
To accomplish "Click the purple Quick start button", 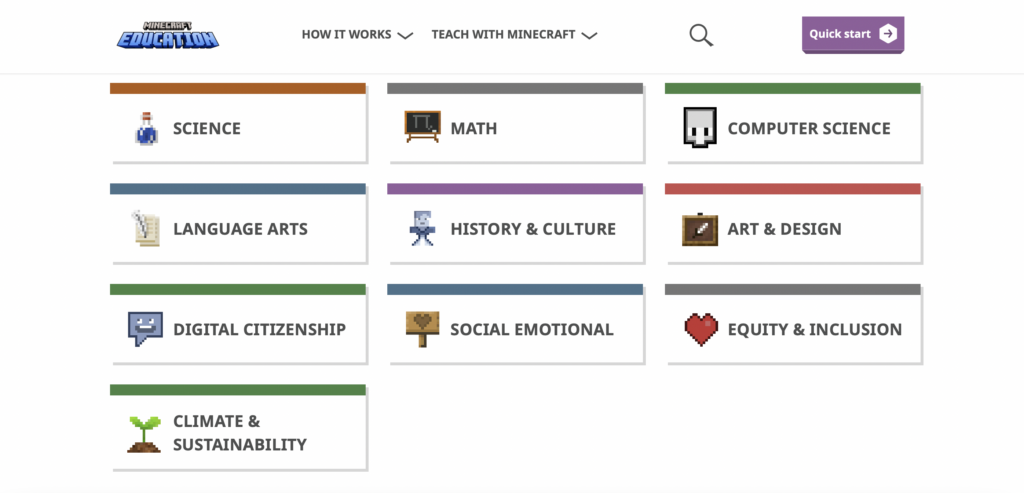I will pyautogui.click(x=853, y=35).
